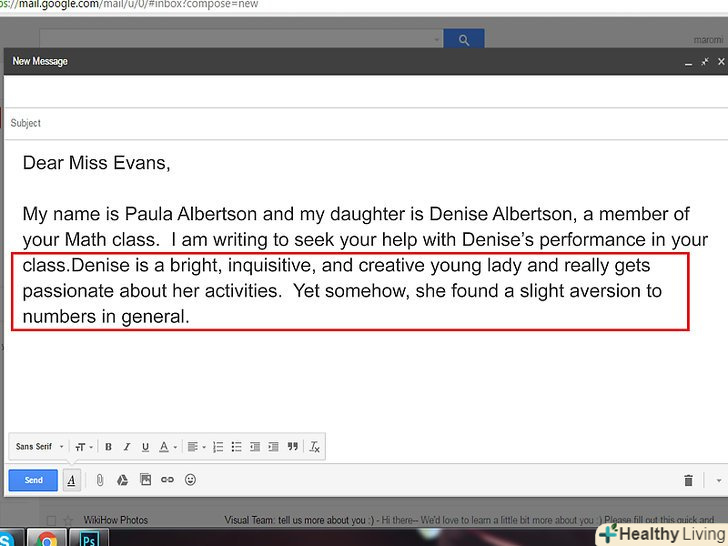The width and height of the screenshot is (728, 546).
Task: Send the email message
Action: tap(33, 480)
